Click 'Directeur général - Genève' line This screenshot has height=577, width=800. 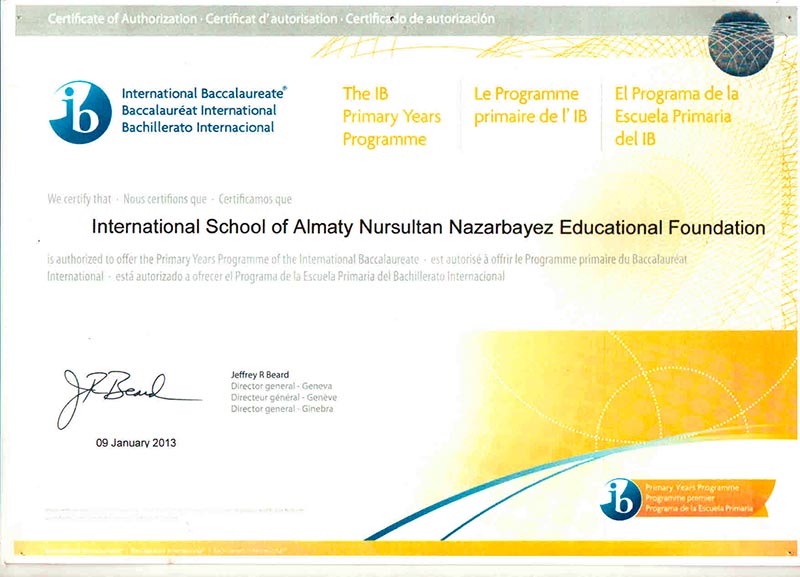(284, 397)
